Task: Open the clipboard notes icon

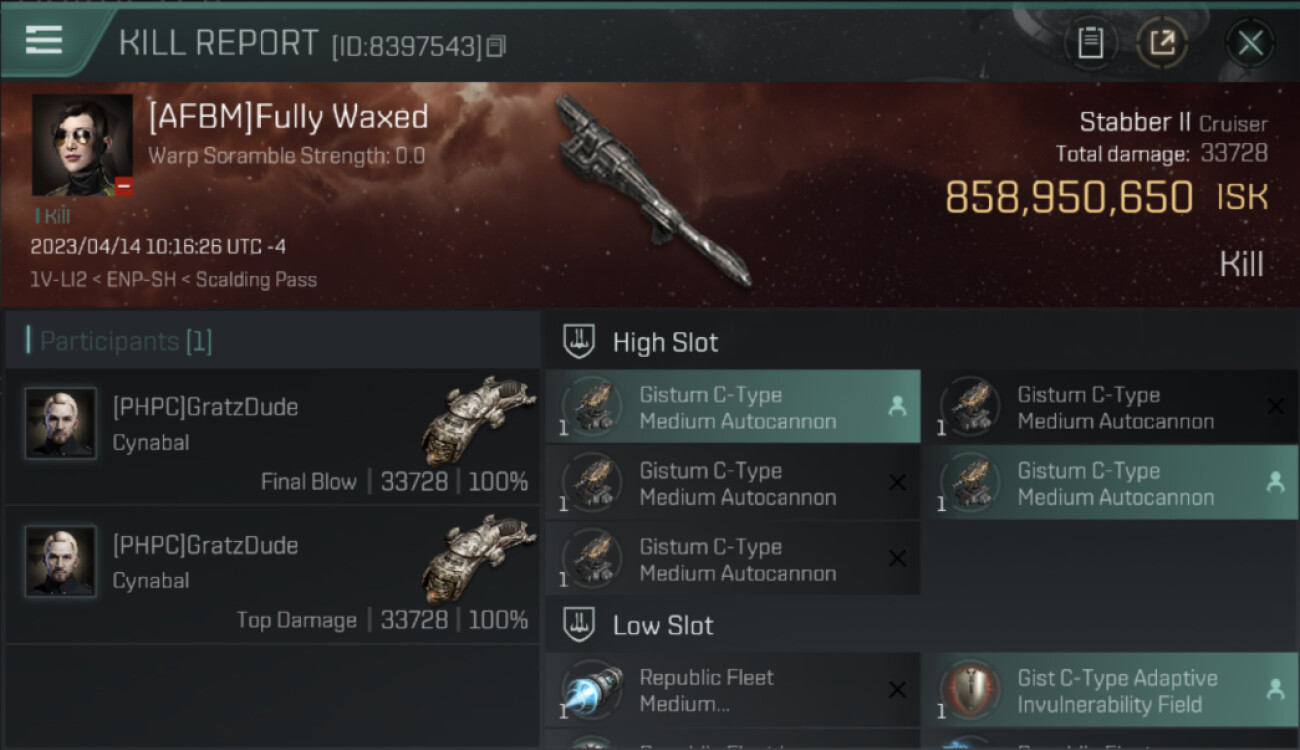Action: point(1091,43)
